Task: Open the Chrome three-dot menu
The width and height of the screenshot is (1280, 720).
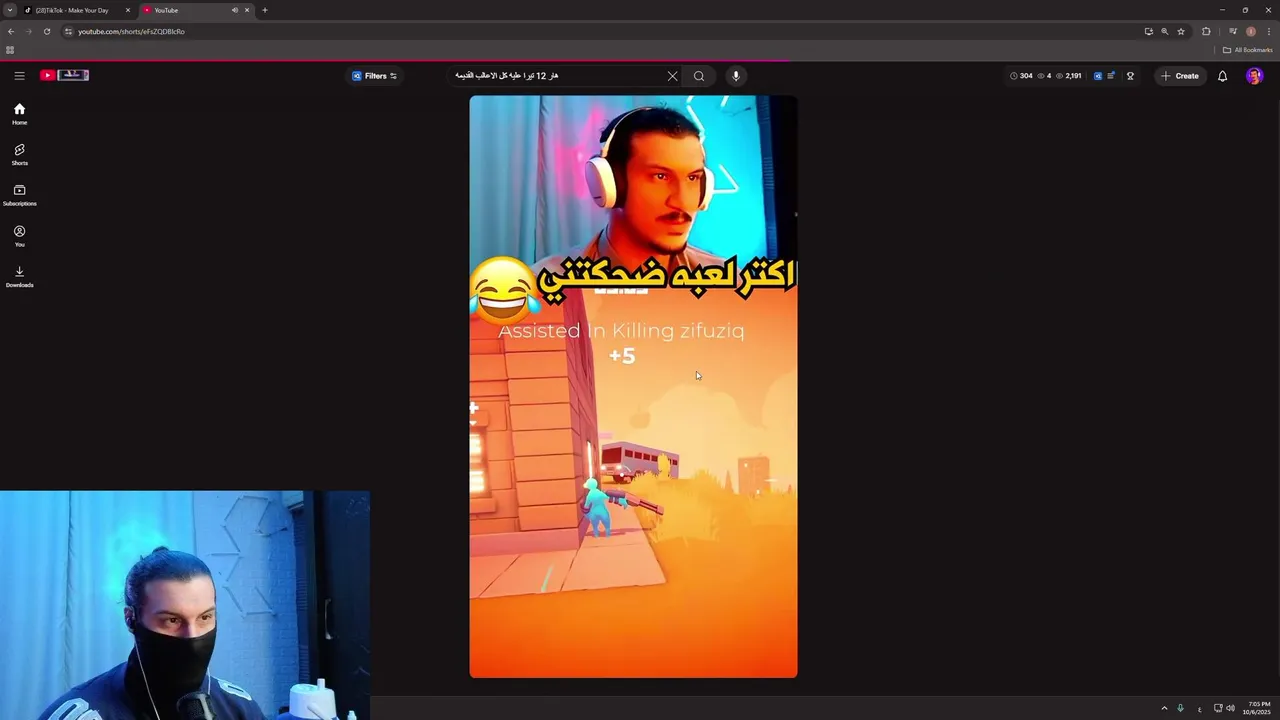Action: pyautogui.click(x=1268, y=31)
